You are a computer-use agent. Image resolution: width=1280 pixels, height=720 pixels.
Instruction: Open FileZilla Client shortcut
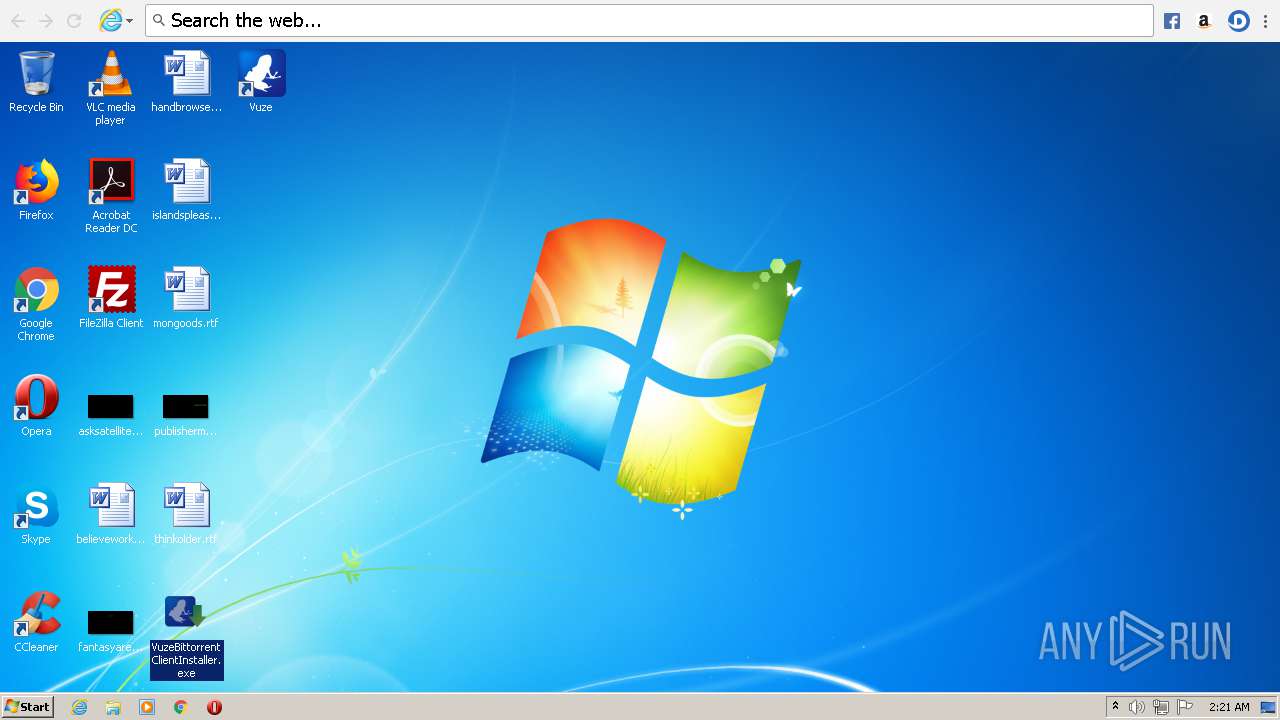110,298
